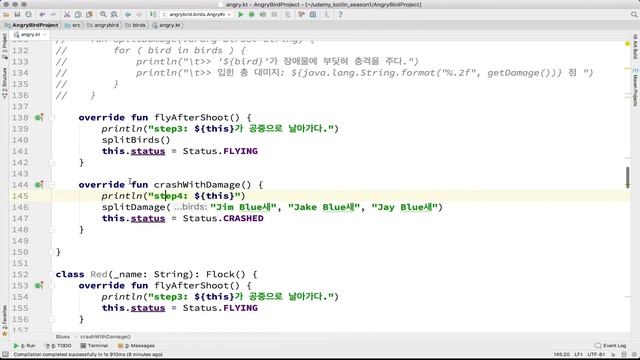Open the Maven Projects sidebar tab

[635, 88]
